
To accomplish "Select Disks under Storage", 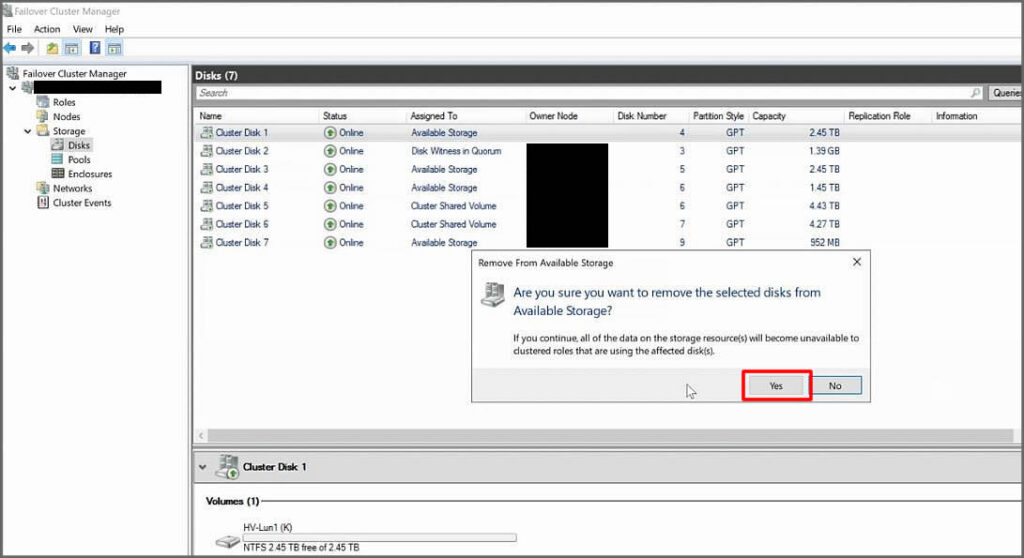I will [79, 145].
